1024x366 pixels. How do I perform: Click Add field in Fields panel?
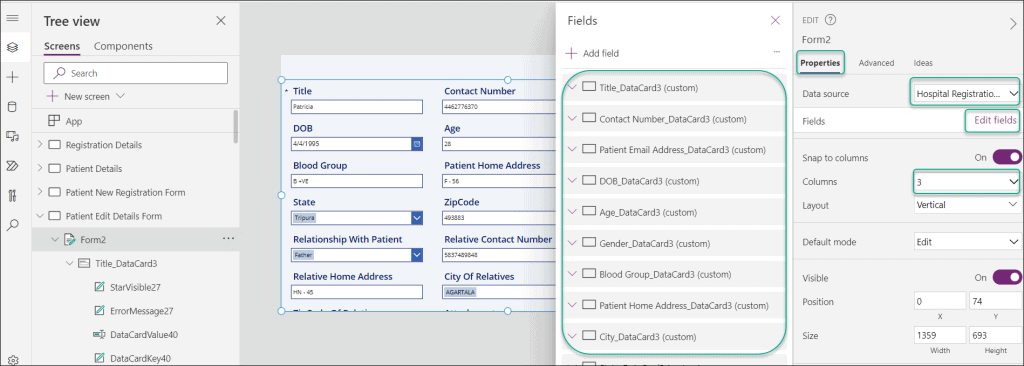(x=592, y=53)
